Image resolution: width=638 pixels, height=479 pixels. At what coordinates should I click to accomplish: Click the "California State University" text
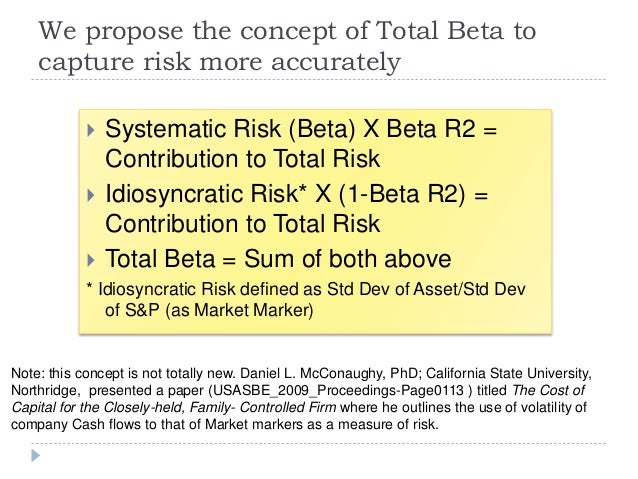[508, 373]
